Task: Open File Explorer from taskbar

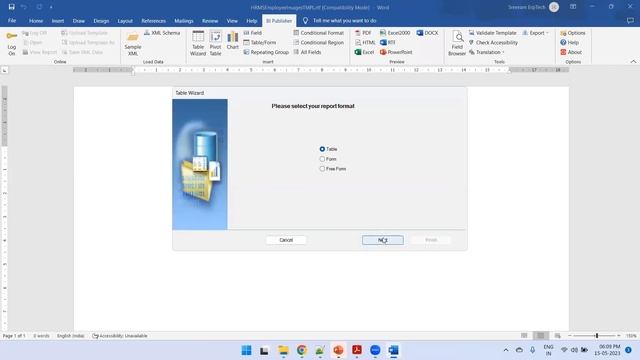Action: click(x=283, y=350)
